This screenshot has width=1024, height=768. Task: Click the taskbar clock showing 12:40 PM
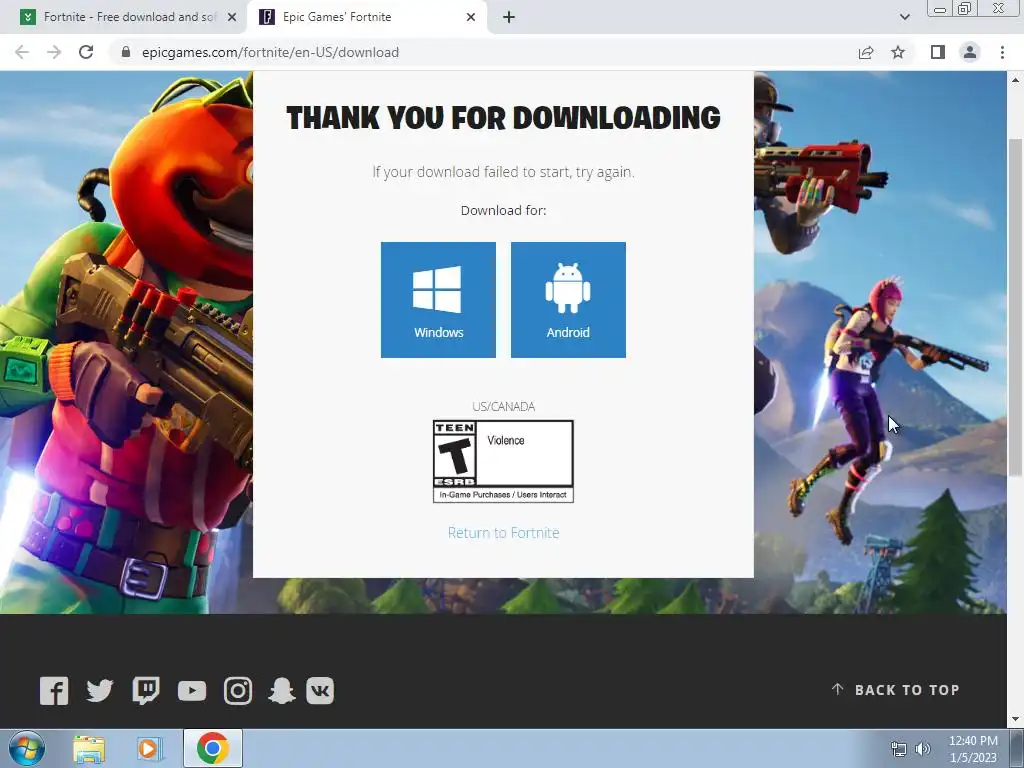point(973,749)
